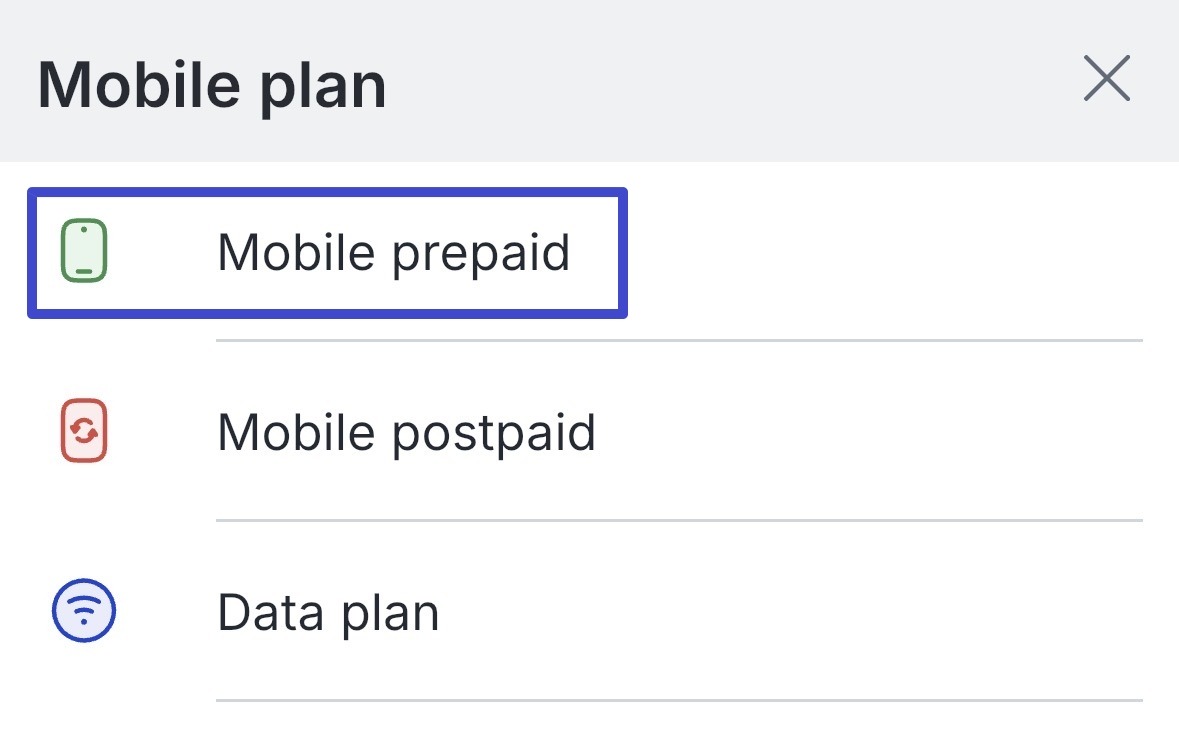The height and width of the screenshot is (746, 1179).
Task: Click the green phone icon for Mobile prepaid
Action: [84, 252]
